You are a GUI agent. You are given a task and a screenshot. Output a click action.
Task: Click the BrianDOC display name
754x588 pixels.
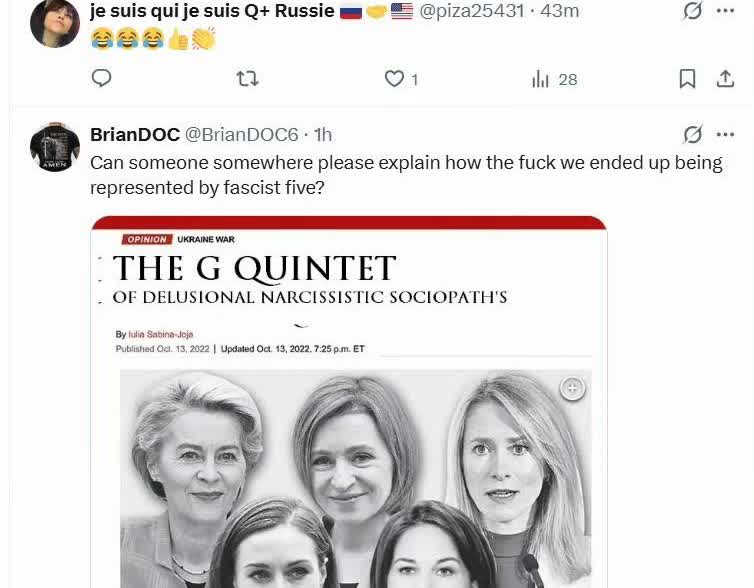[135, 135]
